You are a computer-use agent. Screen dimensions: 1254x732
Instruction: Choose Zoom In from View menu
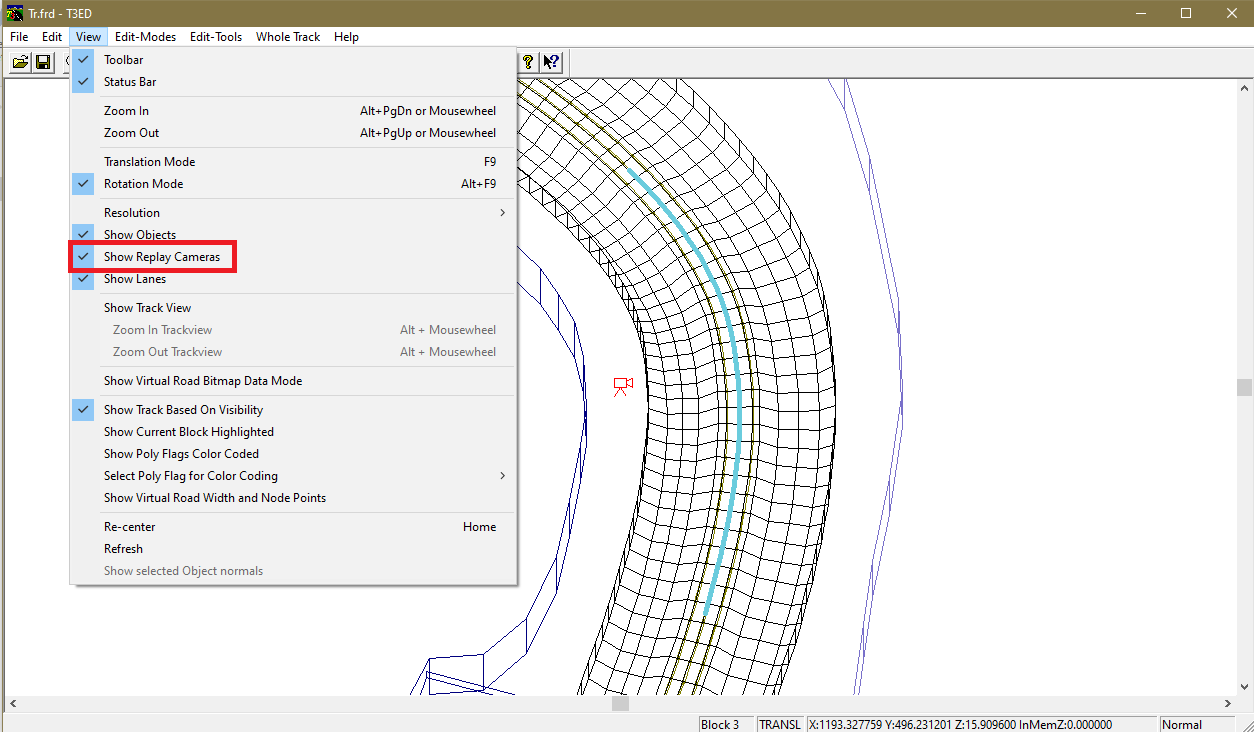[x=293, y=111]
